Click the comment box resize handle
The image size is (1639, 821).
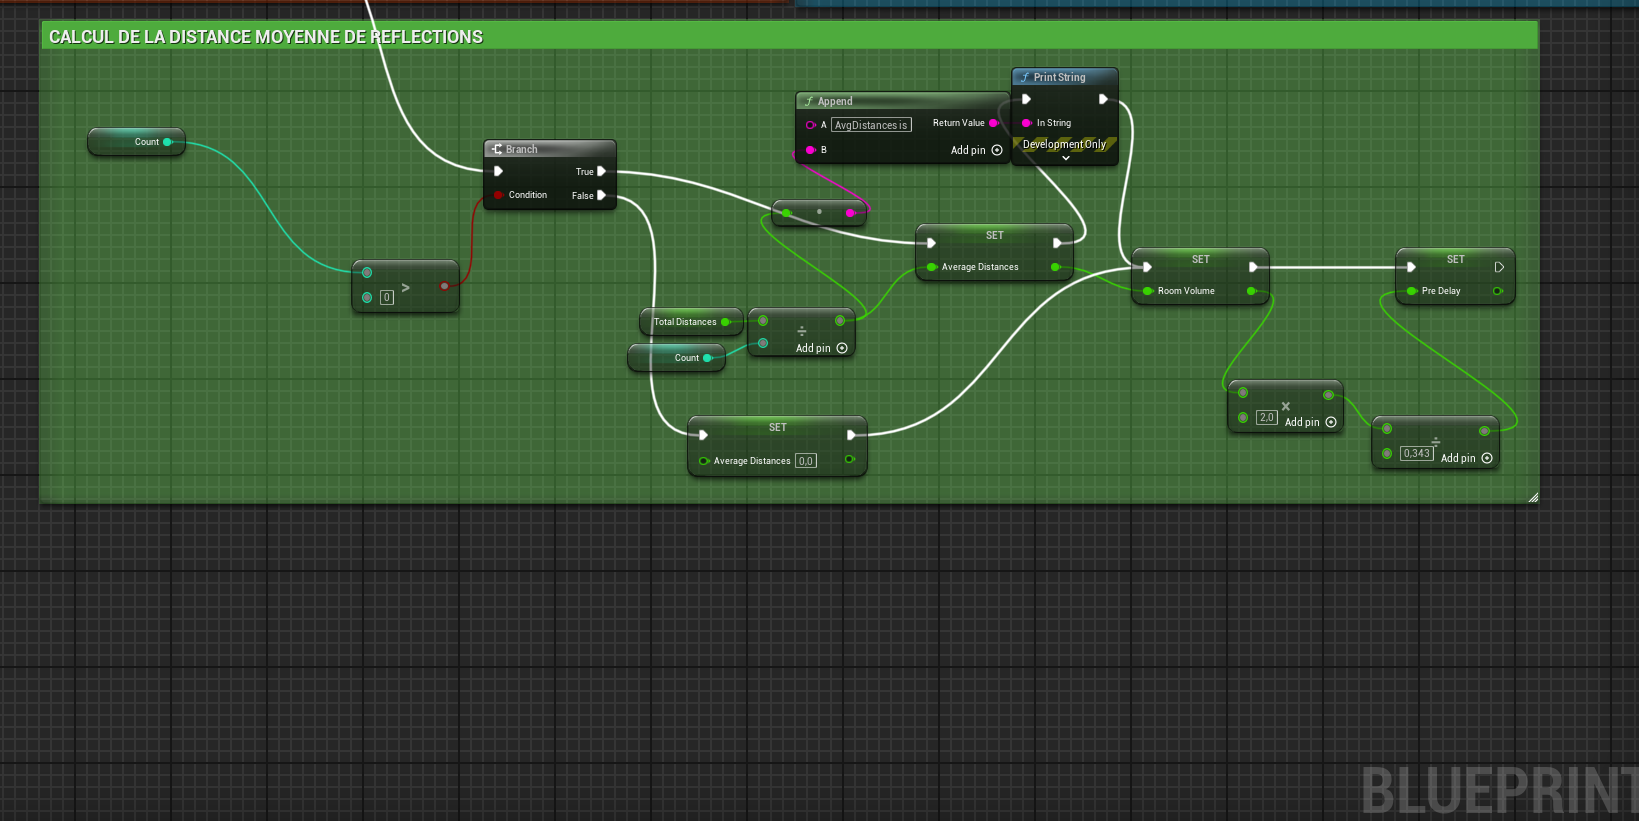pyautogui.click(x=1532, y=497)
